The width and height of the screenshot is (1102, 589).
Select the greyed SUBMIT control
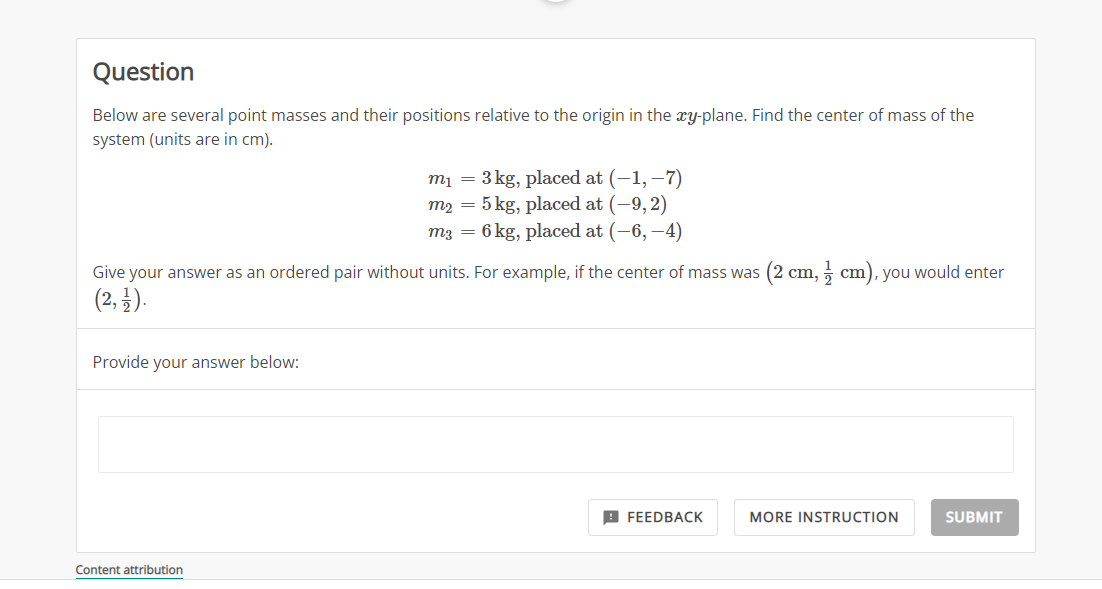point(974,517)
